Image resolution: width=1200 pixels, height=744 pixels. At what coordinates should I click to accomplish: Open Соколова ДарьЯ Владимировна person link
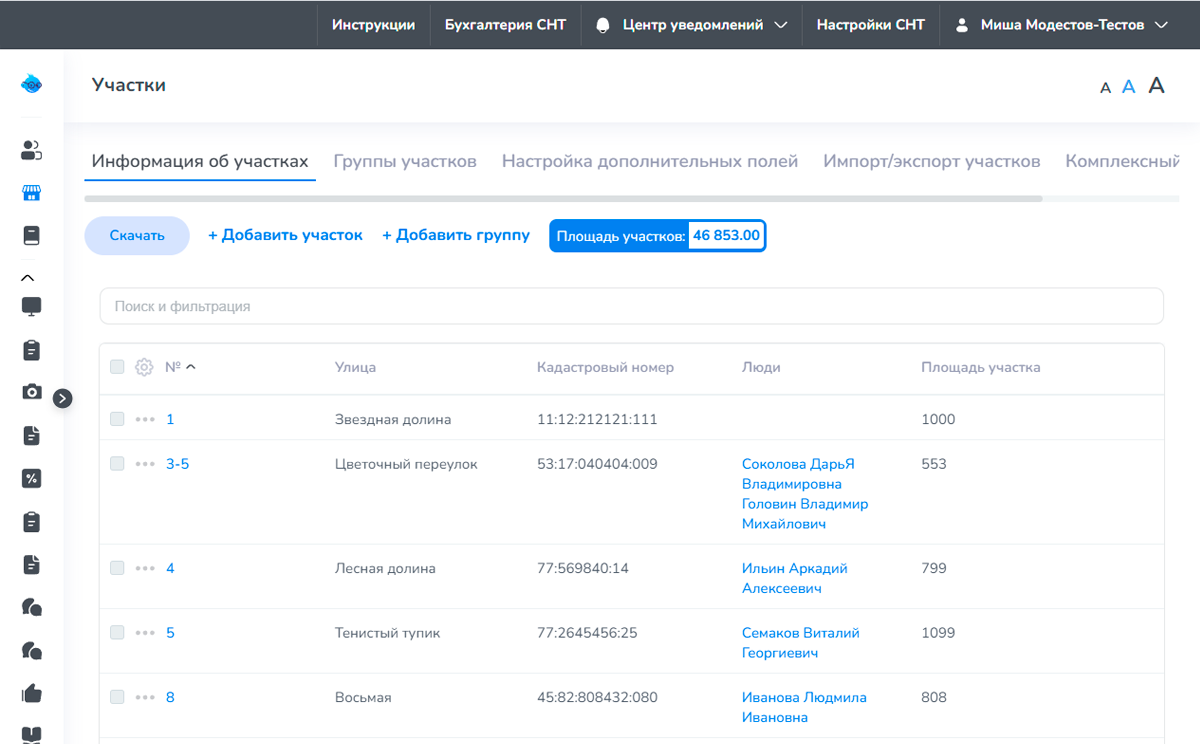point(798,474)
